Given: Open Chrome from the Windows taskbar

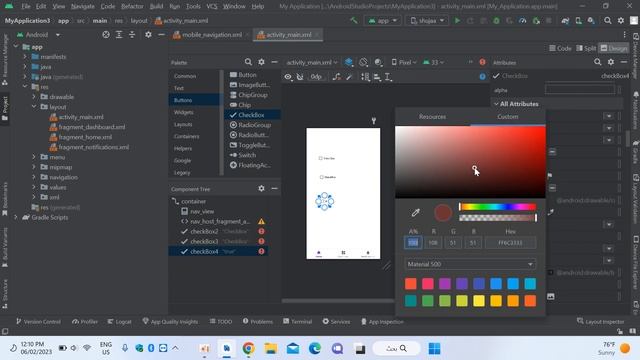Looking at the screenshot, I should pos(249,348).
